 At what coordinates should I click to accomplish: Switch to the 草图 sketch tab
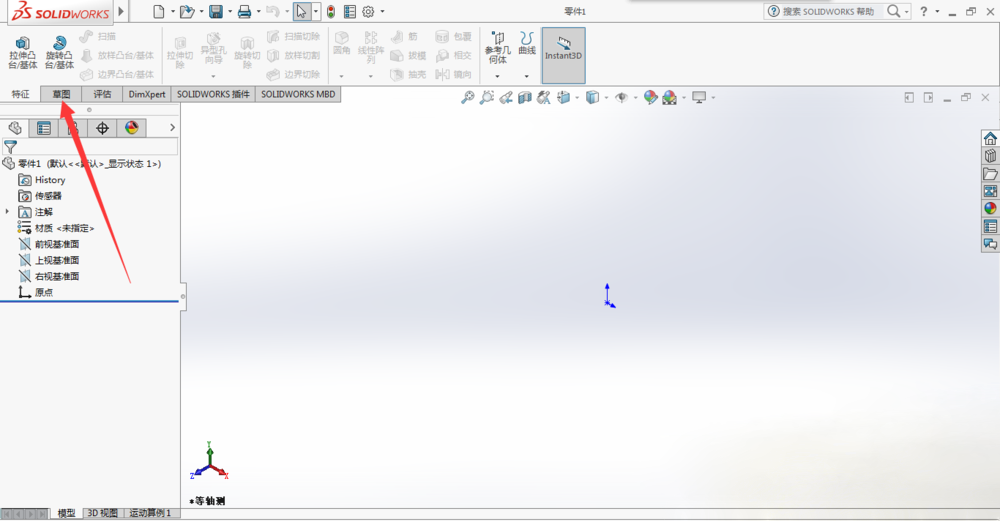(61, 94)
